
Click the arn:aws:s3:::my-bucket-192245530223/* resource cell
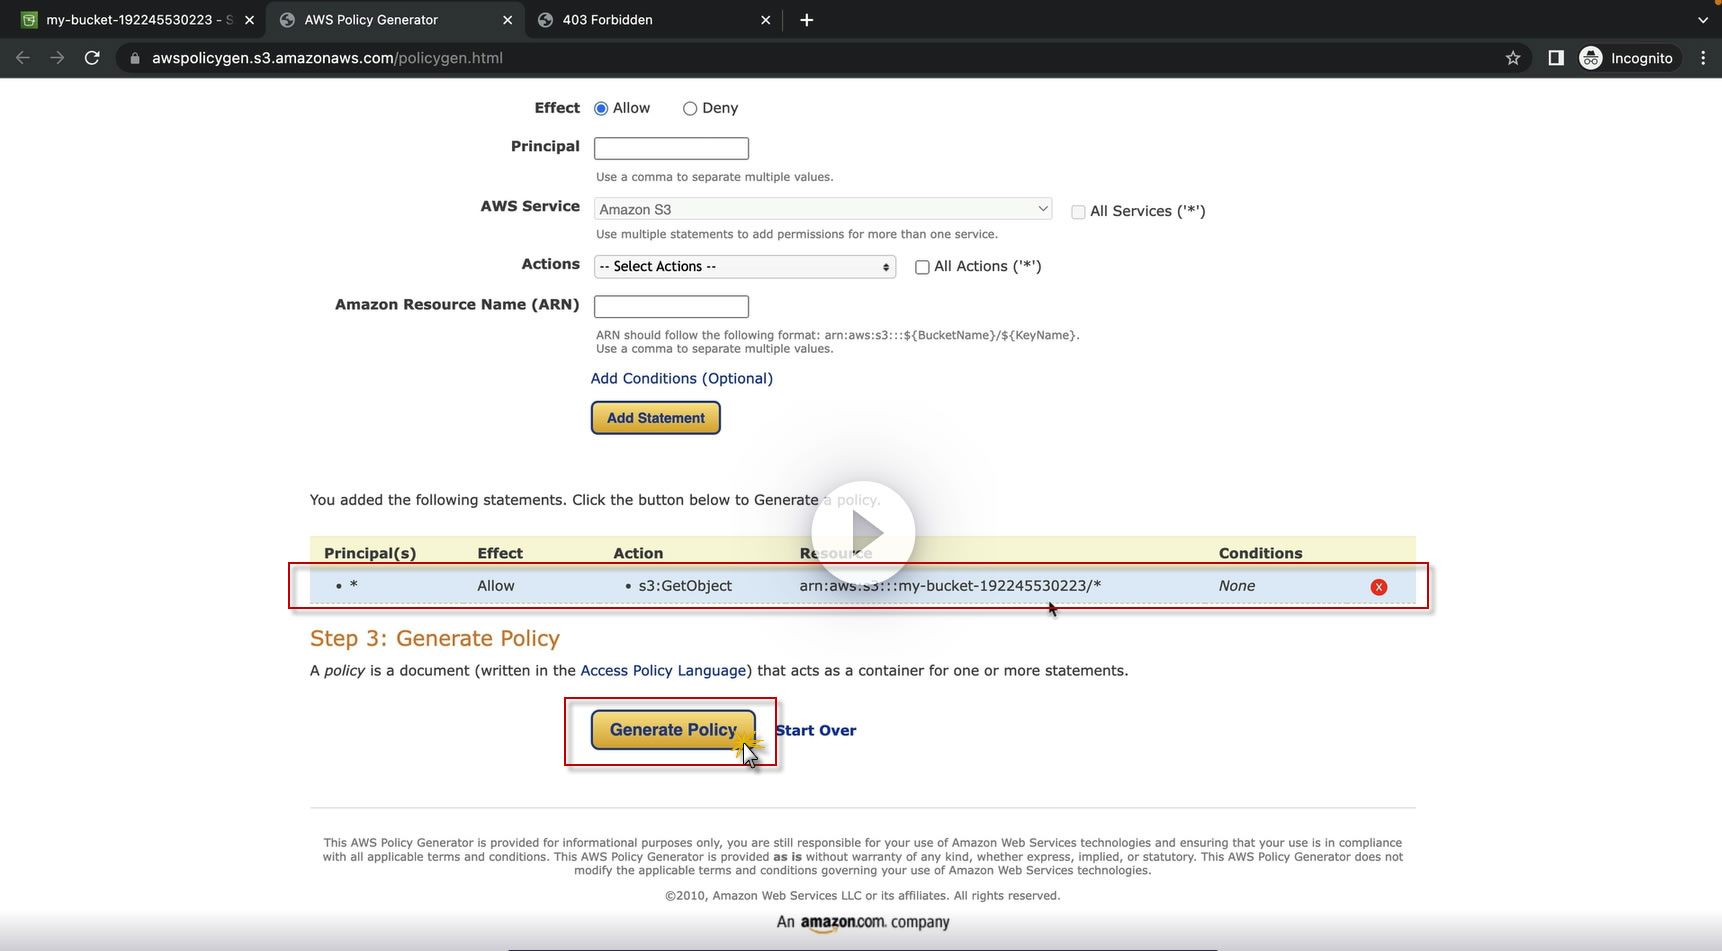[x=950, y=586]
